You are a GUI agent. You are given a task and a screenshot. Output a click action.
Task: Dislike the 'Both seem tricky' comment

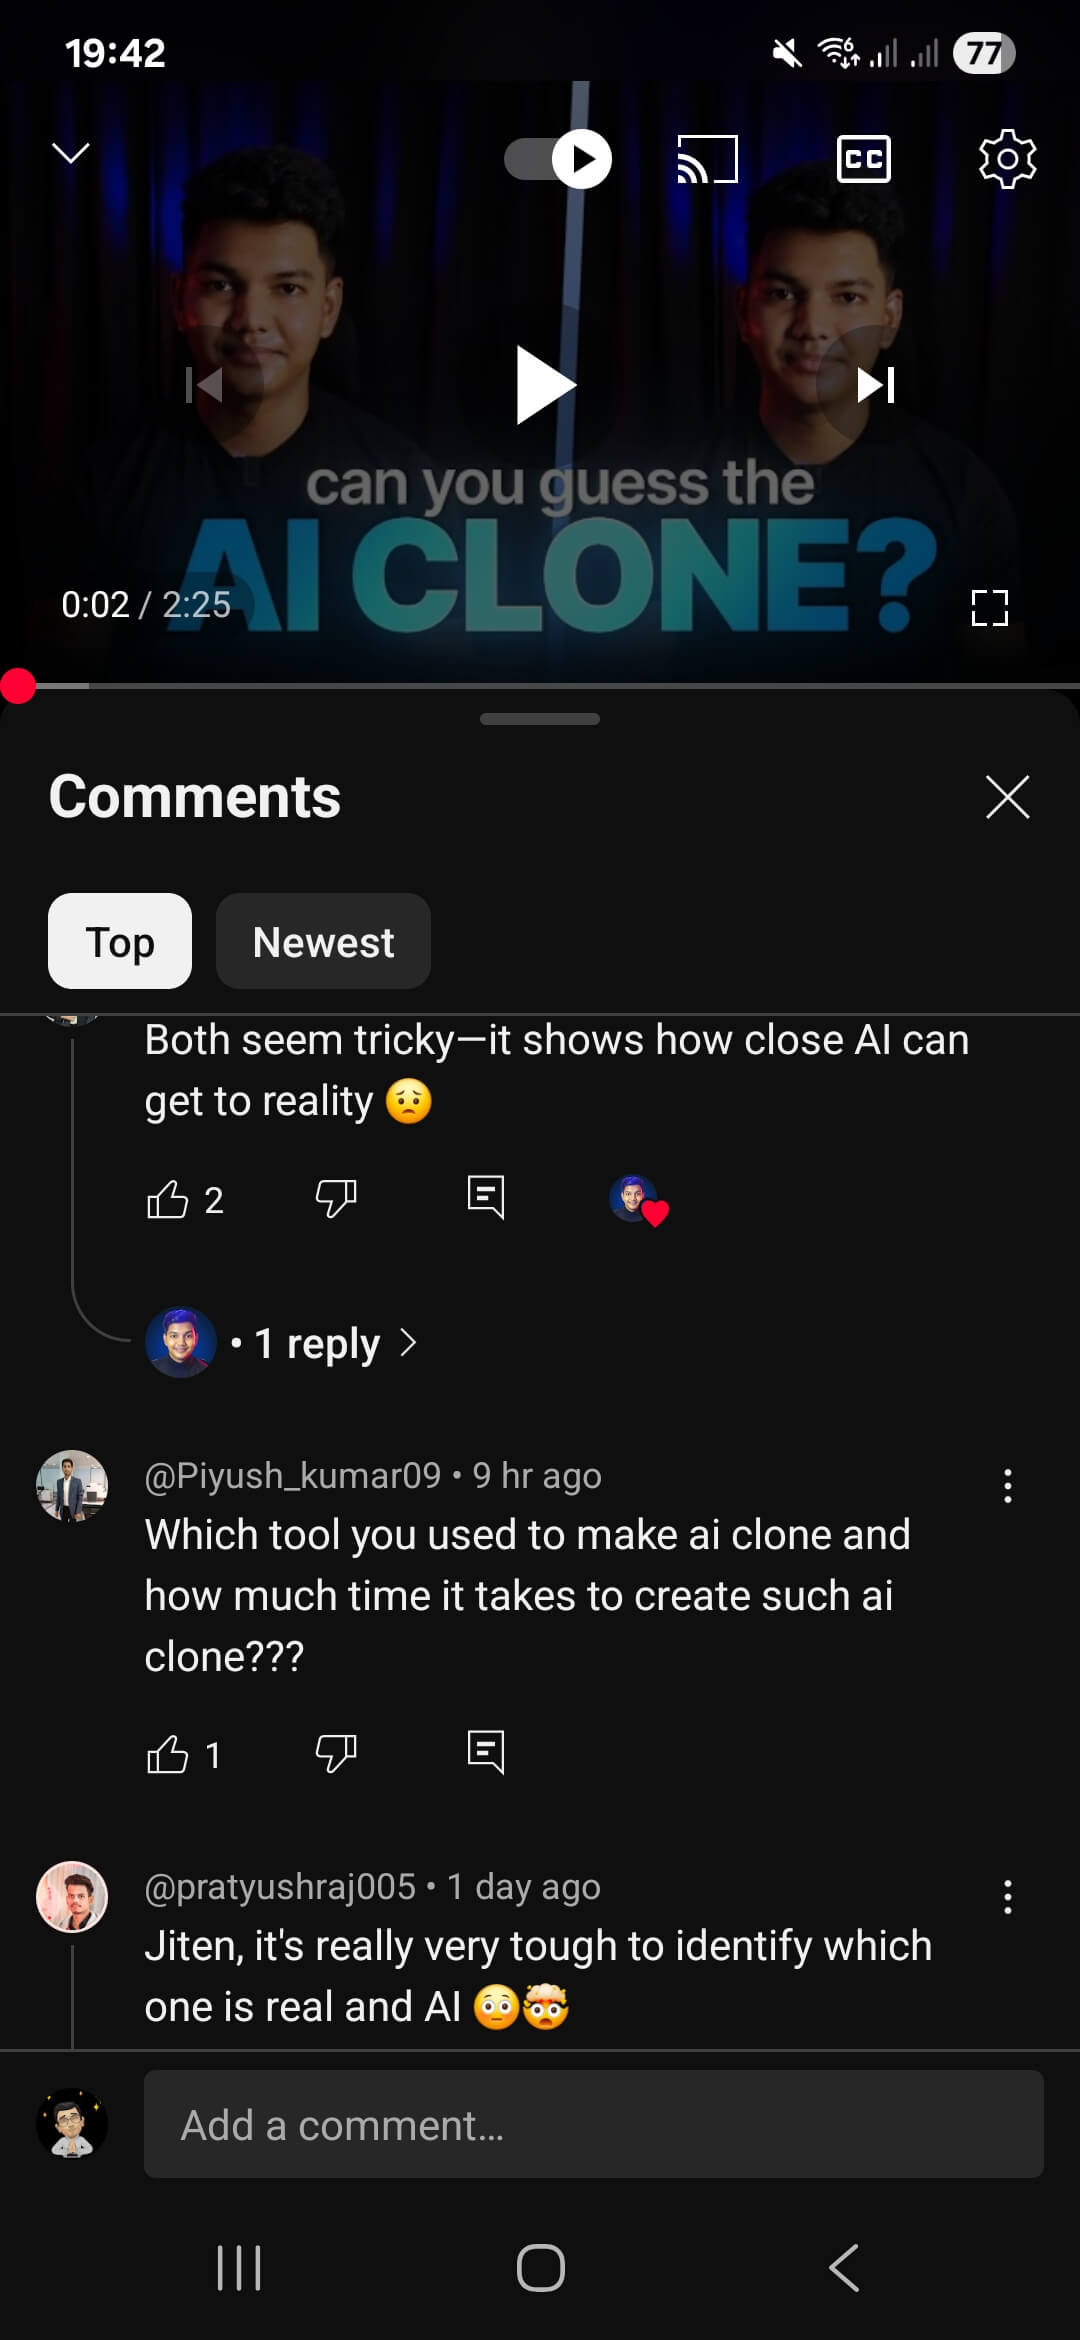coord(336,1198)
